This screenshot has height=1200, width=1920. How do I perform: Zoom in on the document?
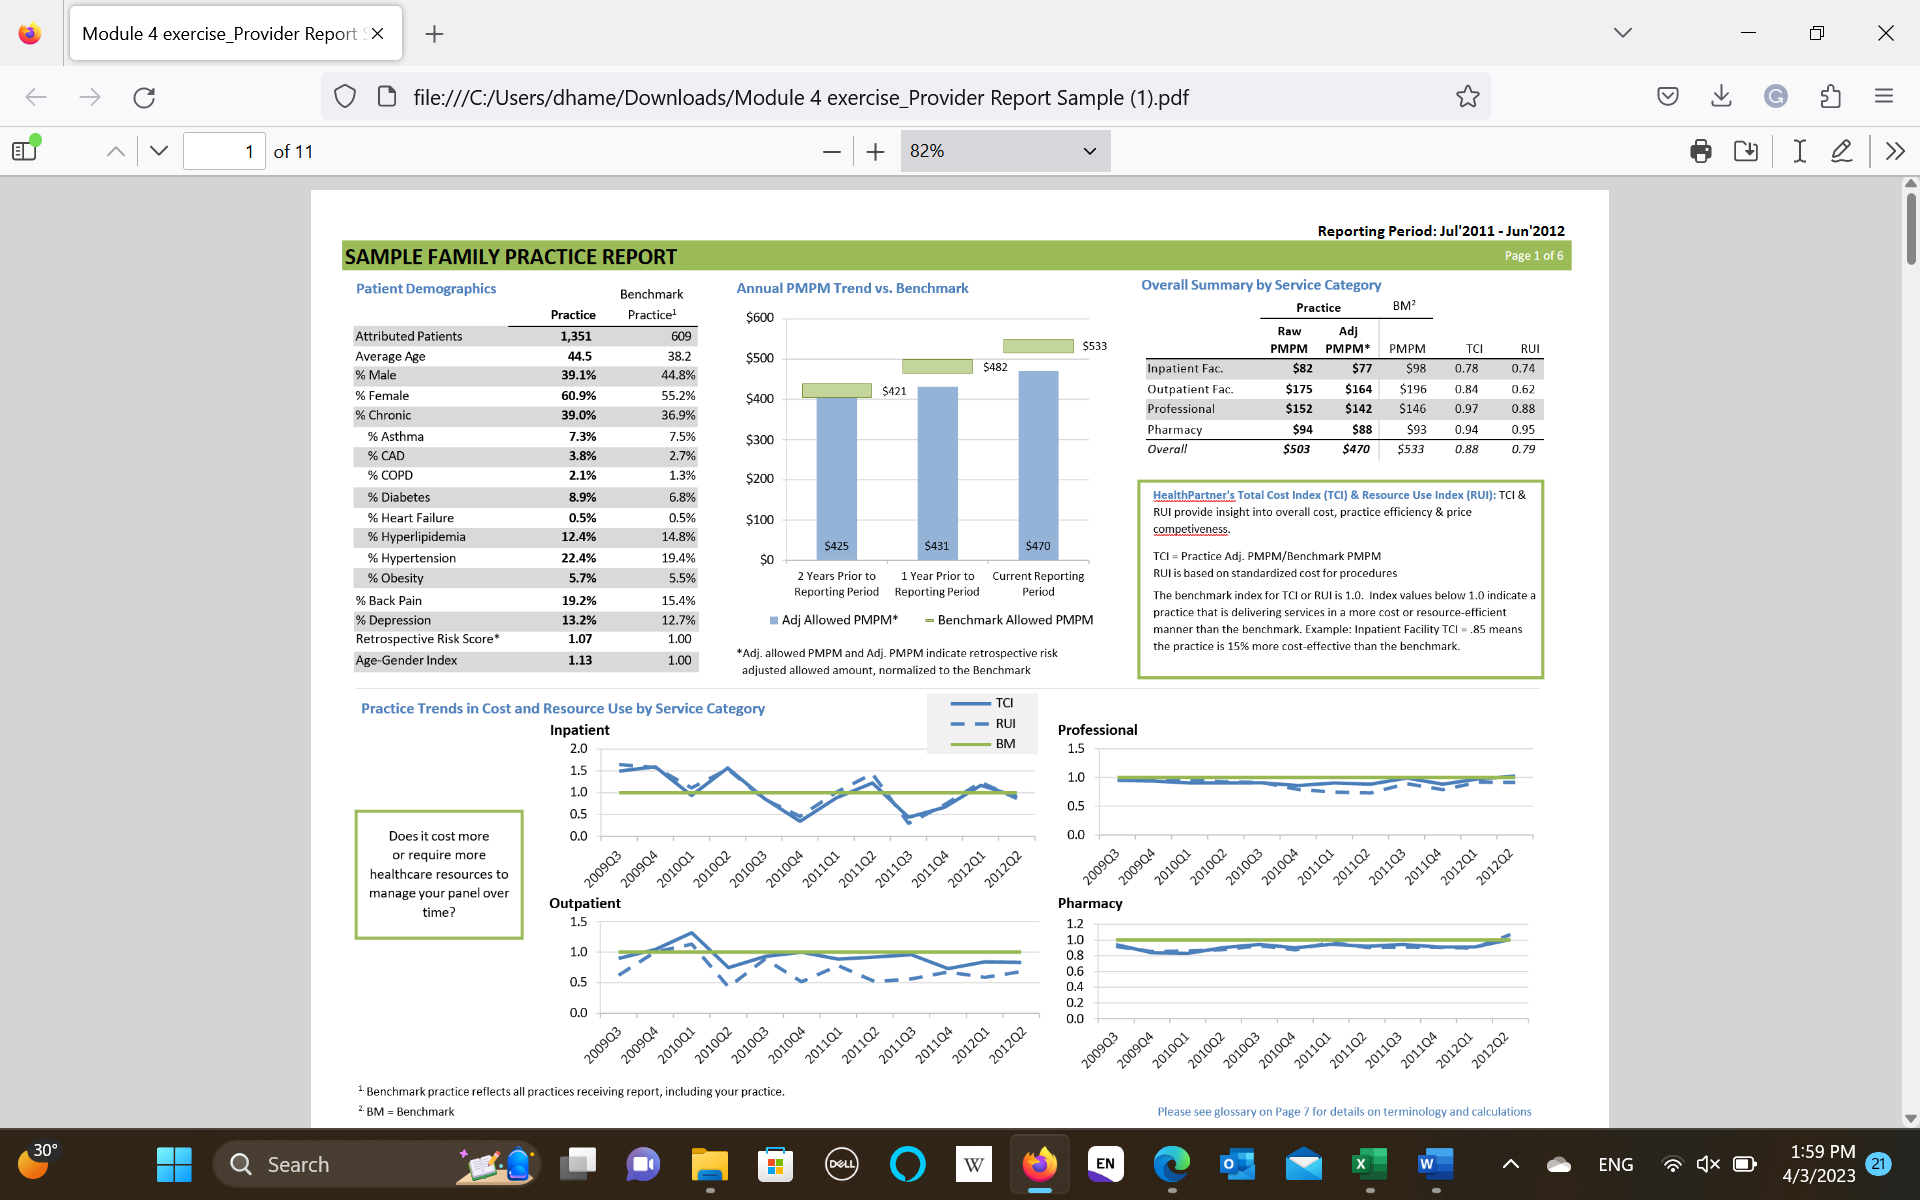coord(875,151)
